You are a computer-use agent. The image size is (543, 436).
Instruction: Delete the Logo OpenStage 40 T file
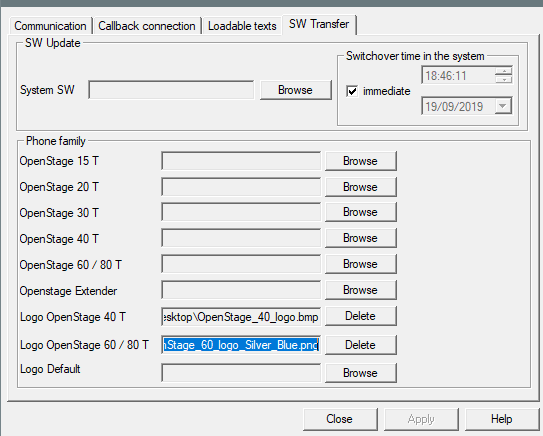tap(360, 316)
